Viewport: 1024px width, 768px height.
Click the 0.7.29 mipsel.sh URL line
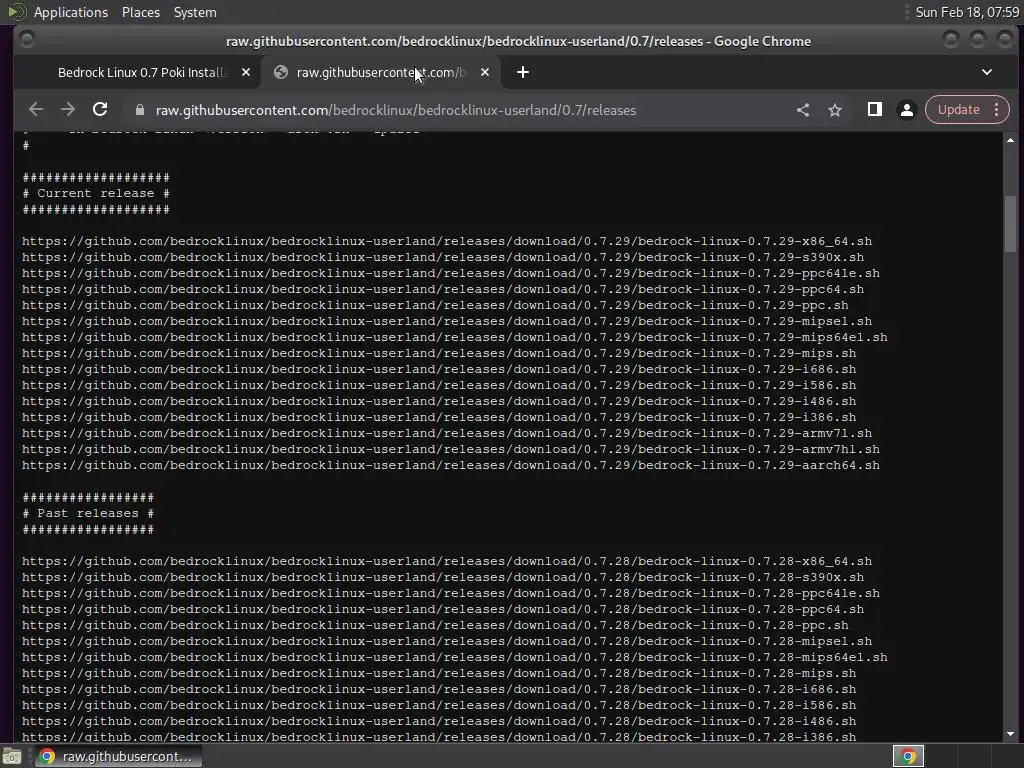coord(447,321)
